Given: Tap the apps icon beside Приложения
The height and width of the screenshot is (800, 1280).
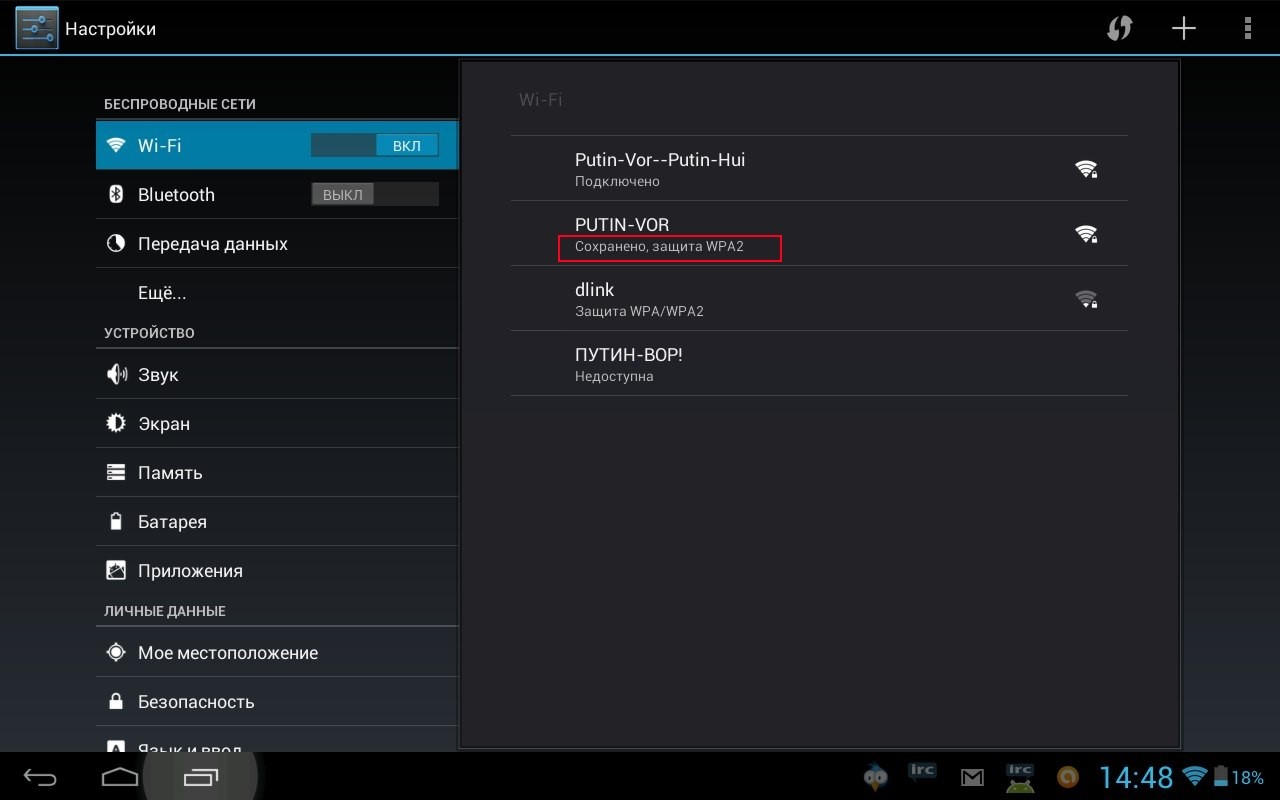Looking at the screenshot, I should (116, 571).
